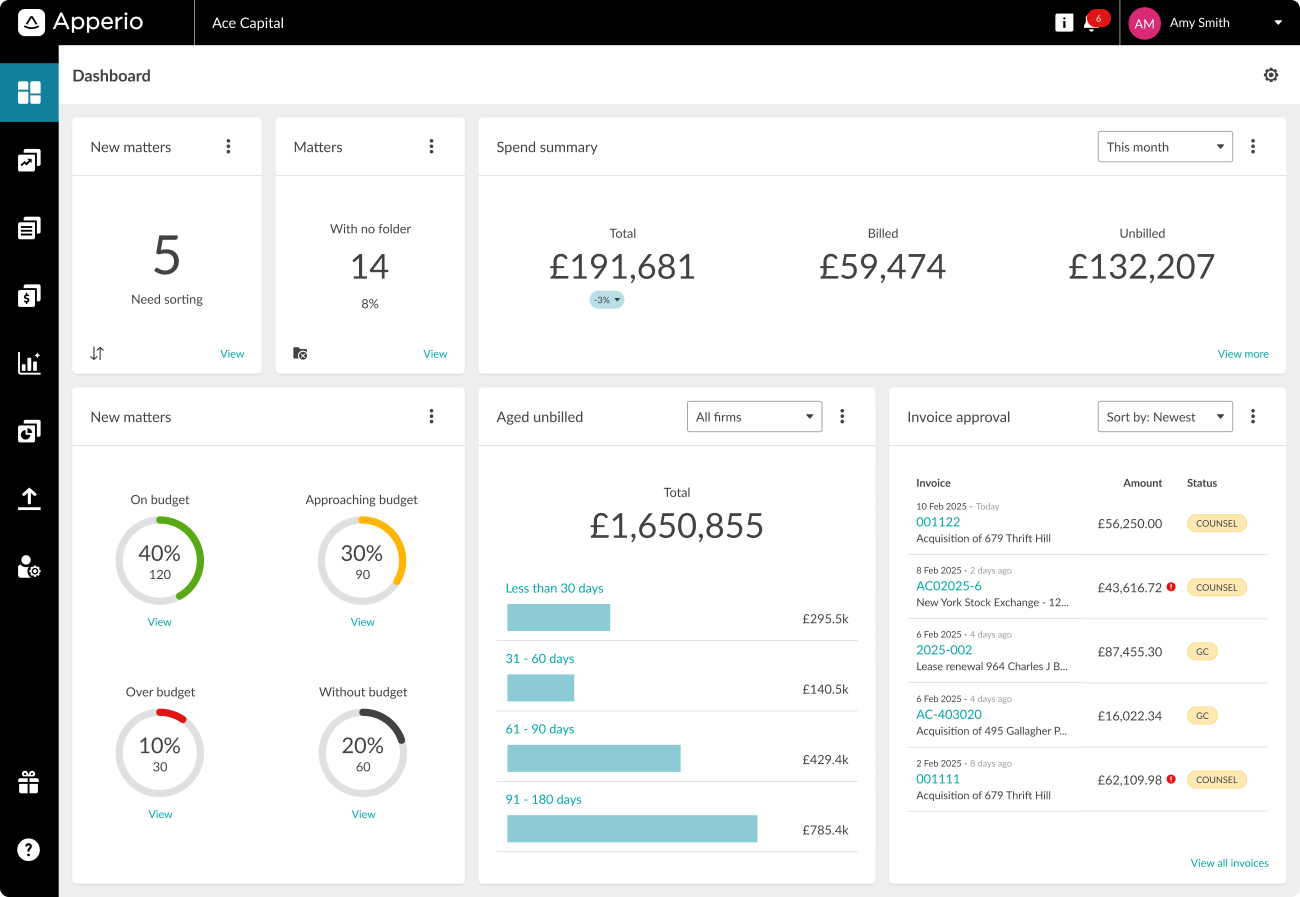Screen dimensions: 1300x897
Task: Open the gift box icon in sidebar
Action: click(29, 782)
